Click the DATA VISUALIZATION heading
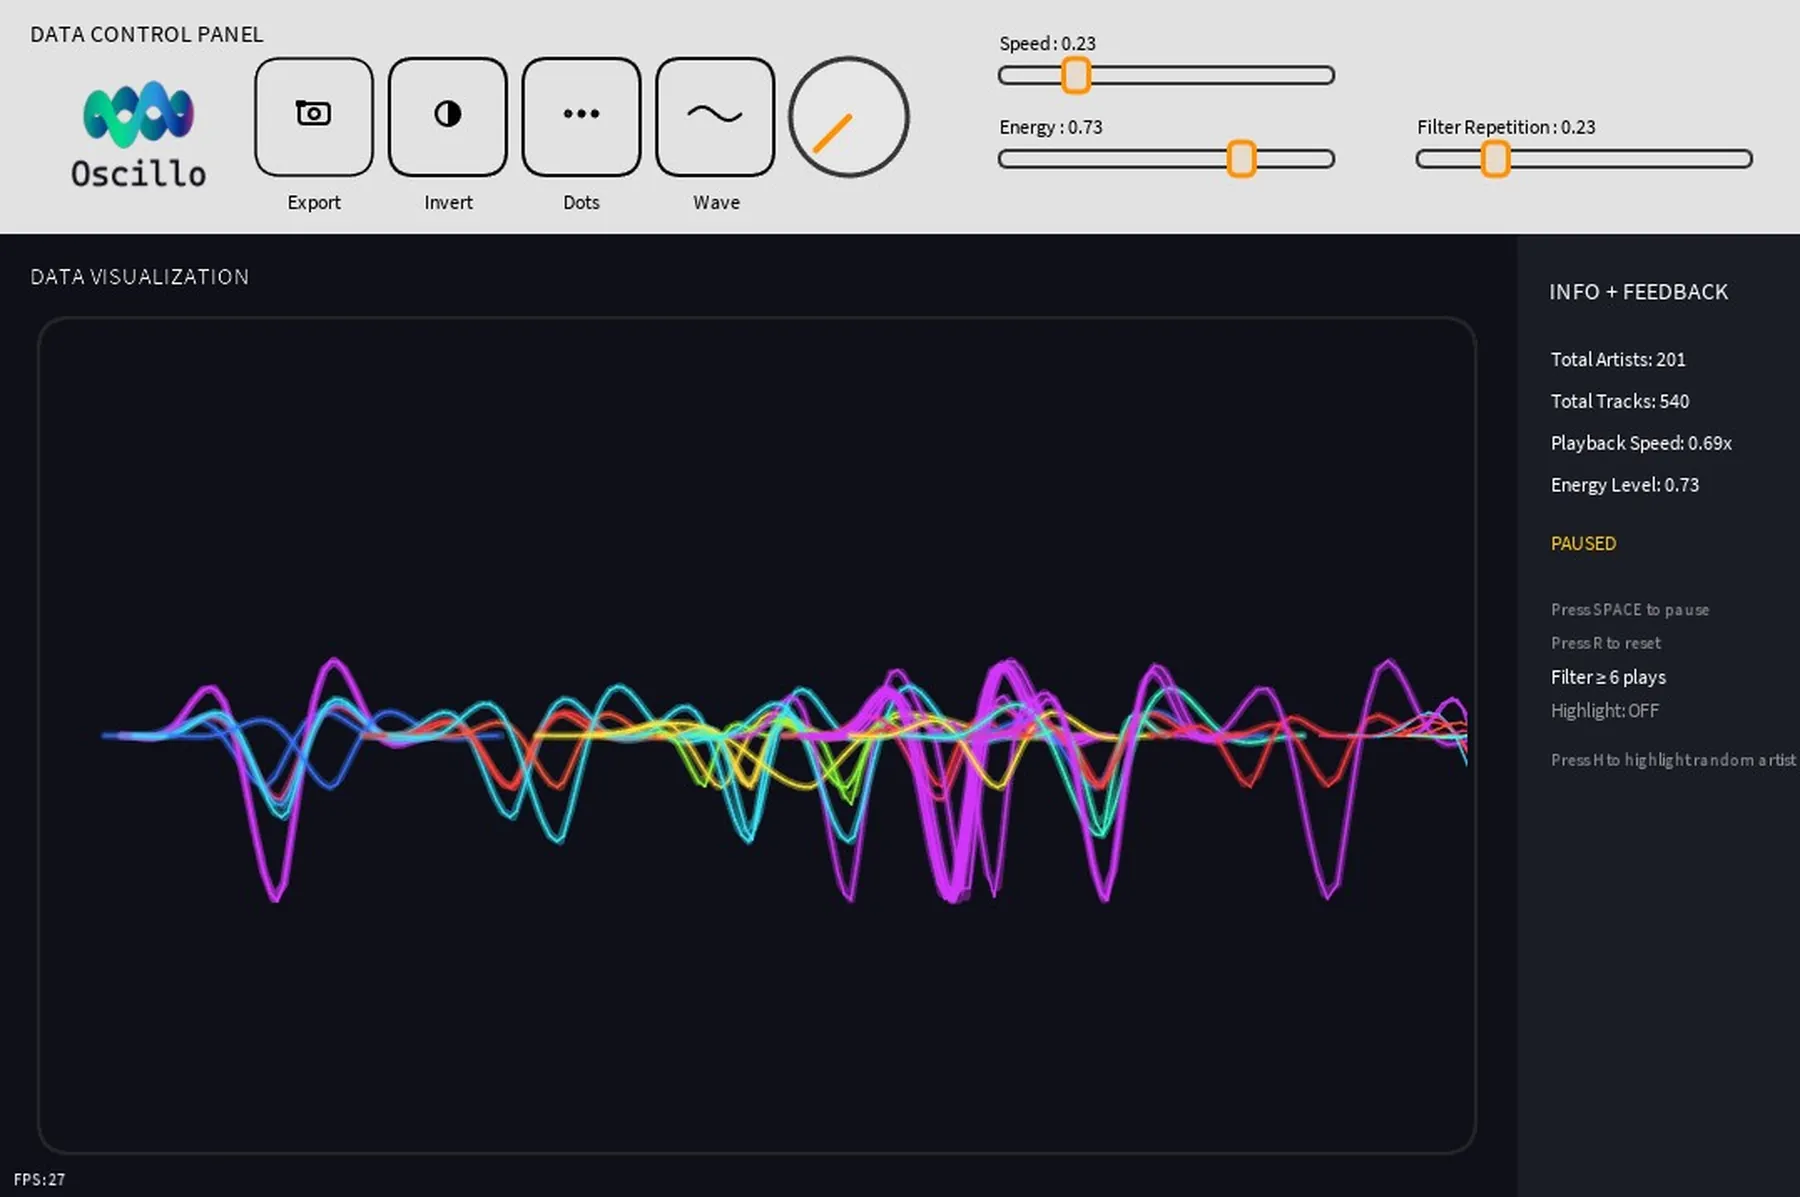Viewport: 1800px width, 1197px height. click(x=140, y=277)
